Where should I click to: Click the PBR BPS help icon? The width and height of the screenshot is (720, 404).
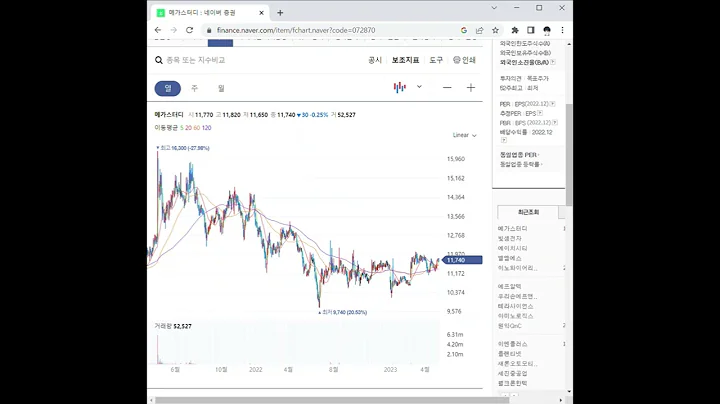coord(555,123)
